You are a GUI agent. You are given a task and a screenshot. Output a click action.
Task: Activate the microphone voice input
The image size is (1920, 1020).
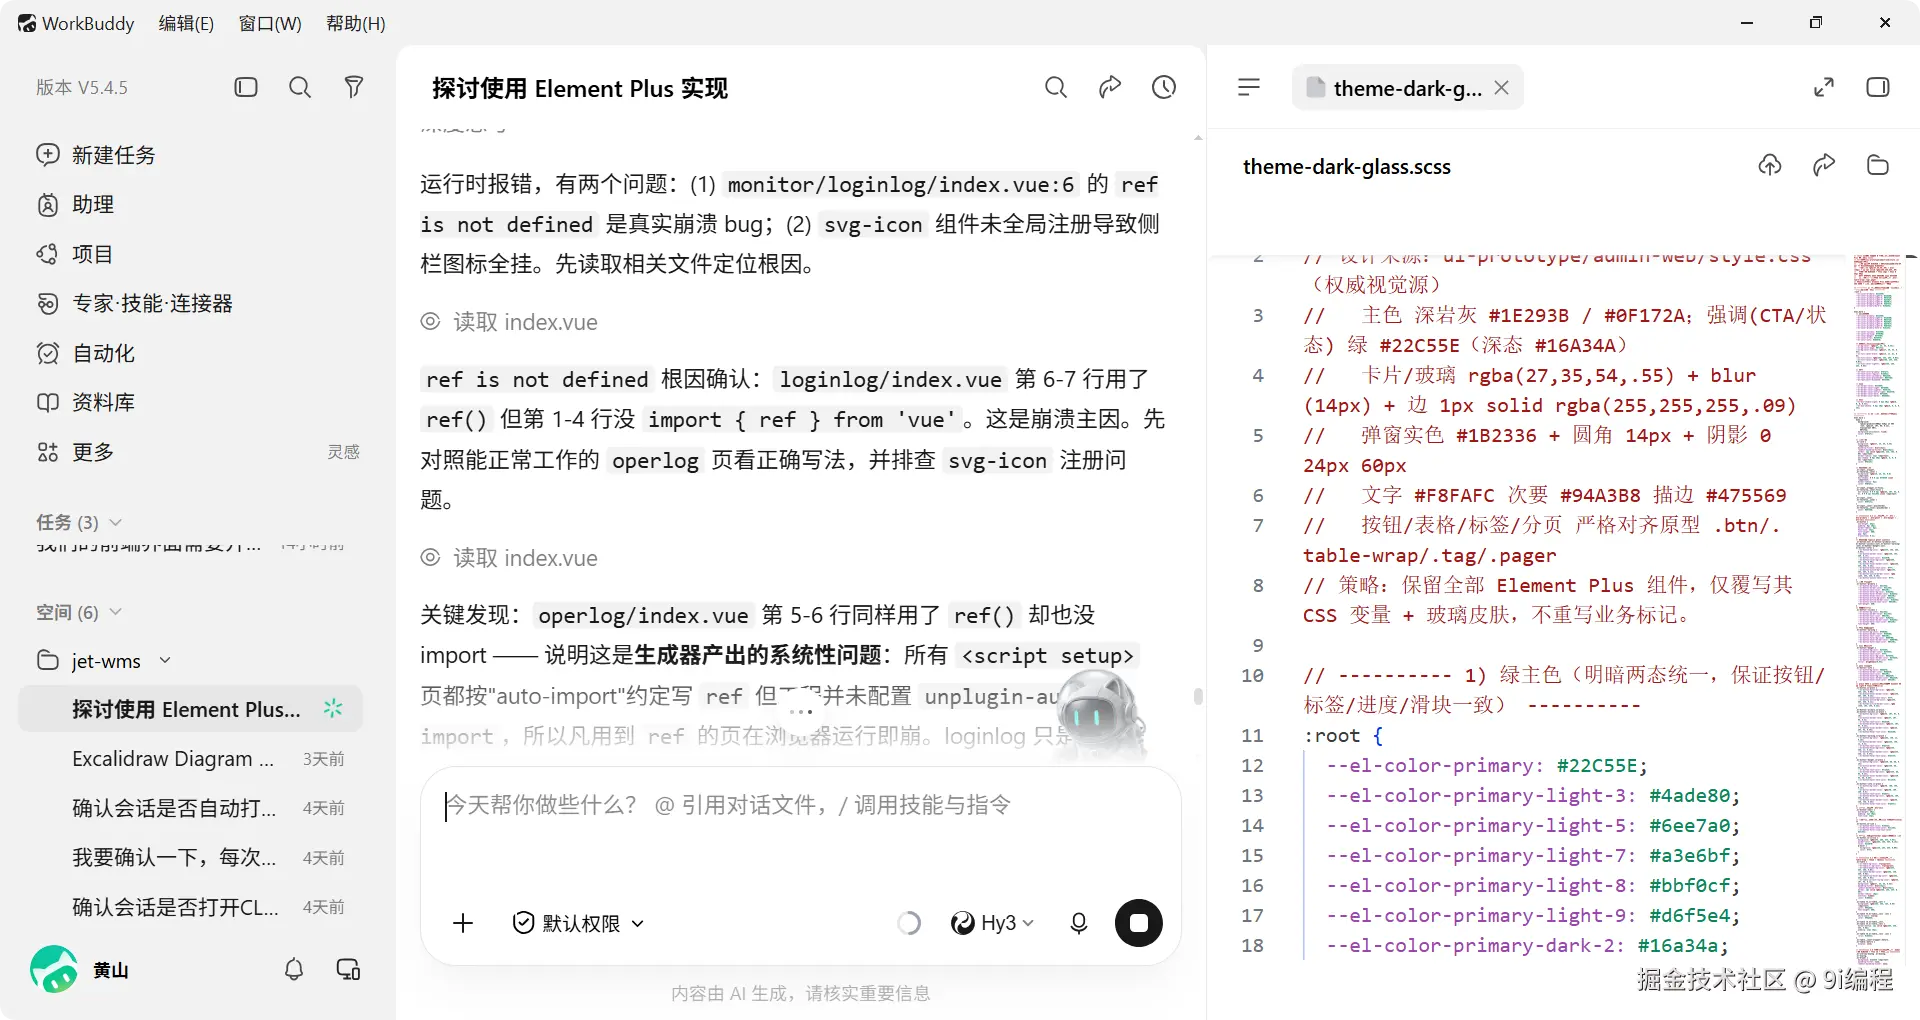coord(1079,923)
